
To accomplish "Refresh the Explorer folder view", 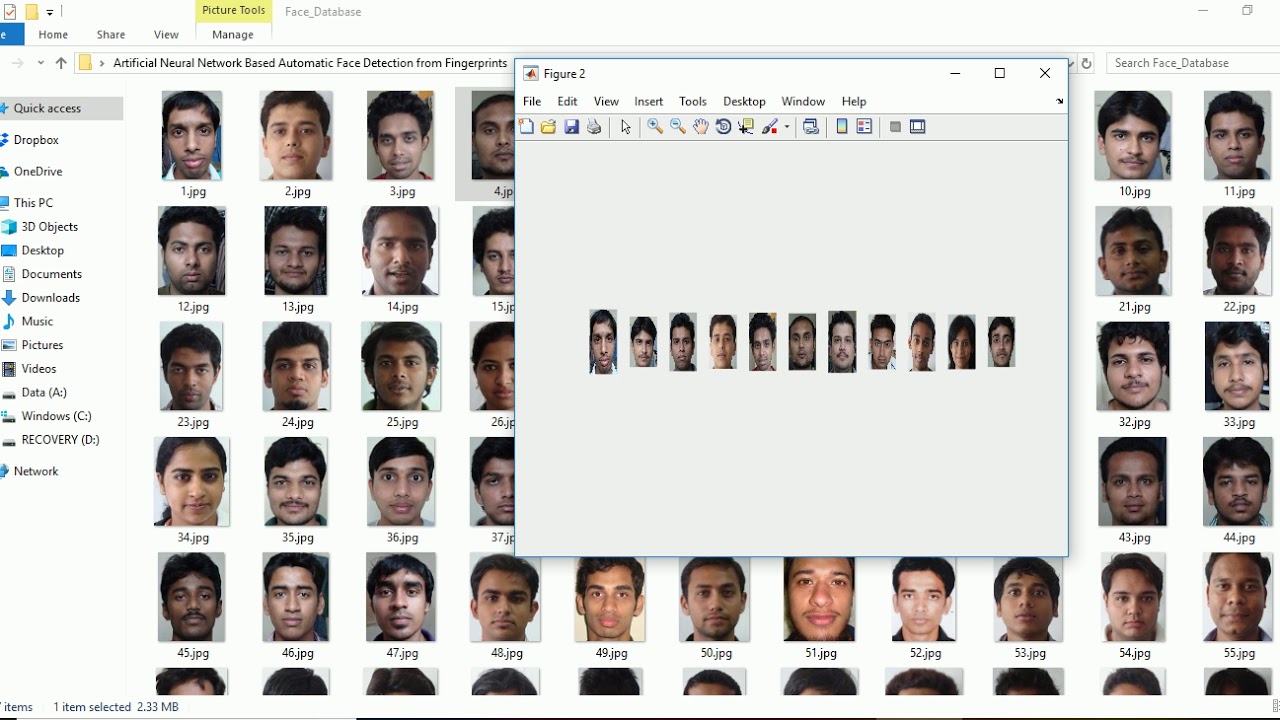I will (x=1087, y=62).
